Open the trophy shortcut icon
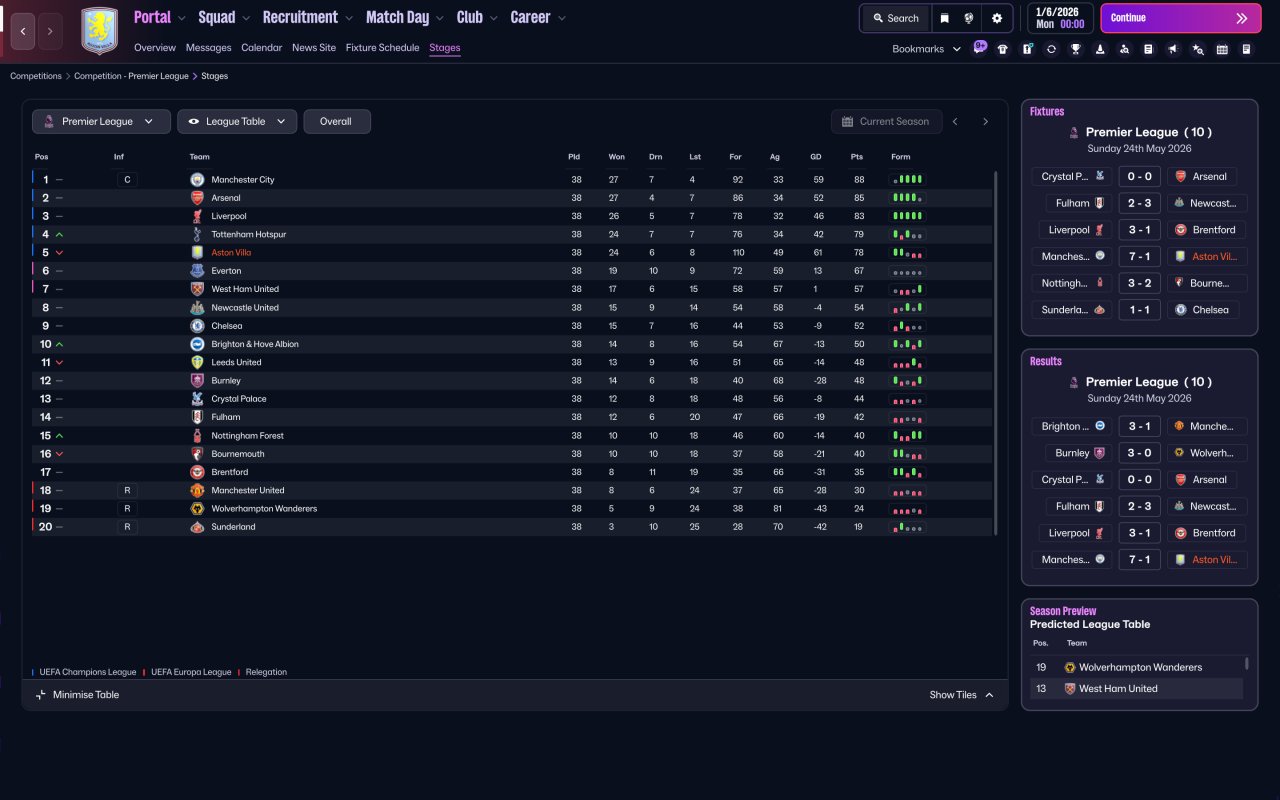The width and height of the screenshot is (1280, 800). tap(1076, 49)
